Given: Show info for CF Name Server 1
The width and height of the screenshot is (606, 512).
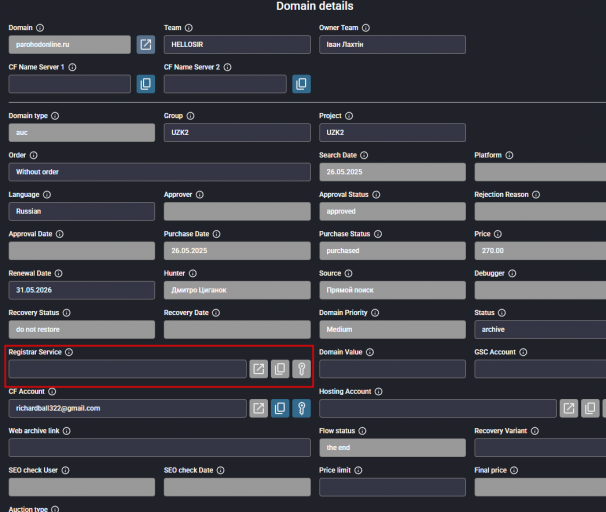Looking at the screenshot, I should pyautogui.click(x=72, y=67).
